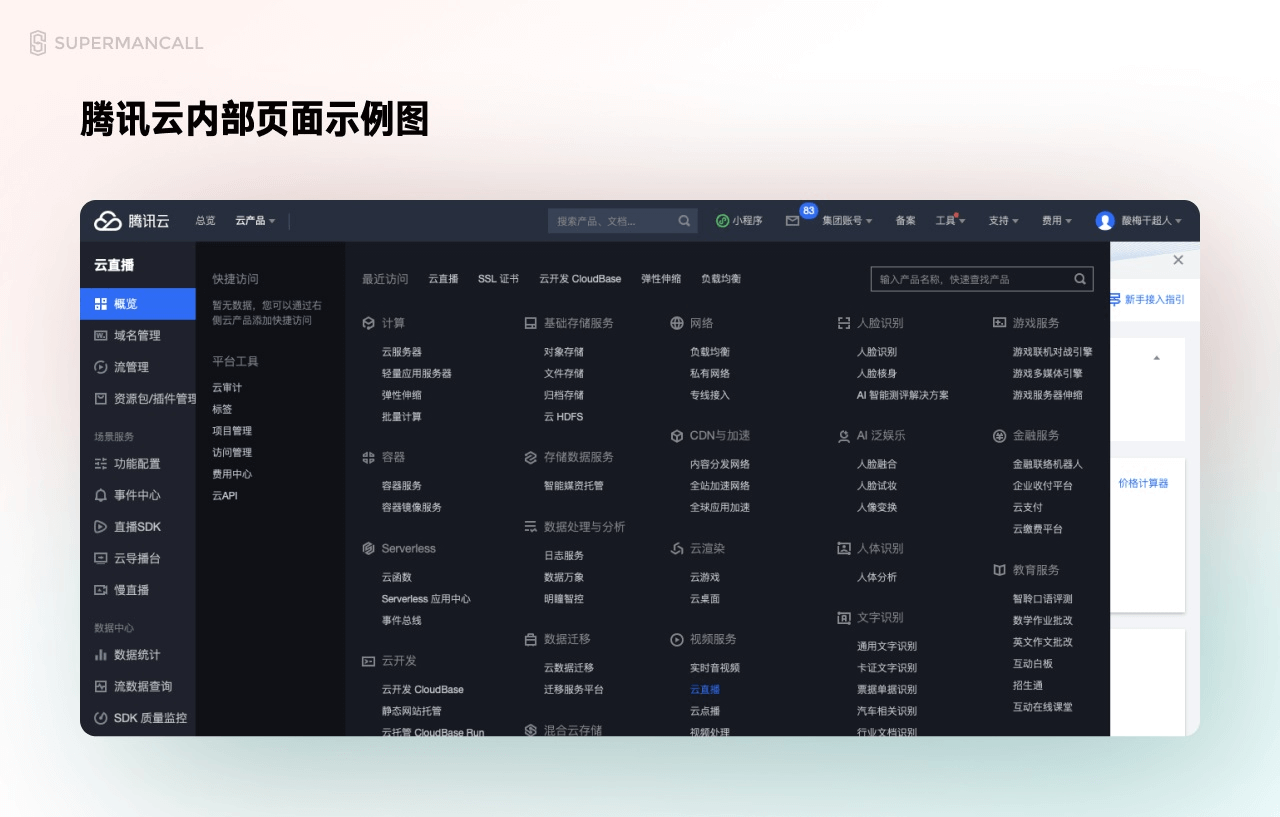The width and height of the screenshot is (1280, 817).
Task: Collapse the panel with the up arrow
Action: (x=1157, y=358)
